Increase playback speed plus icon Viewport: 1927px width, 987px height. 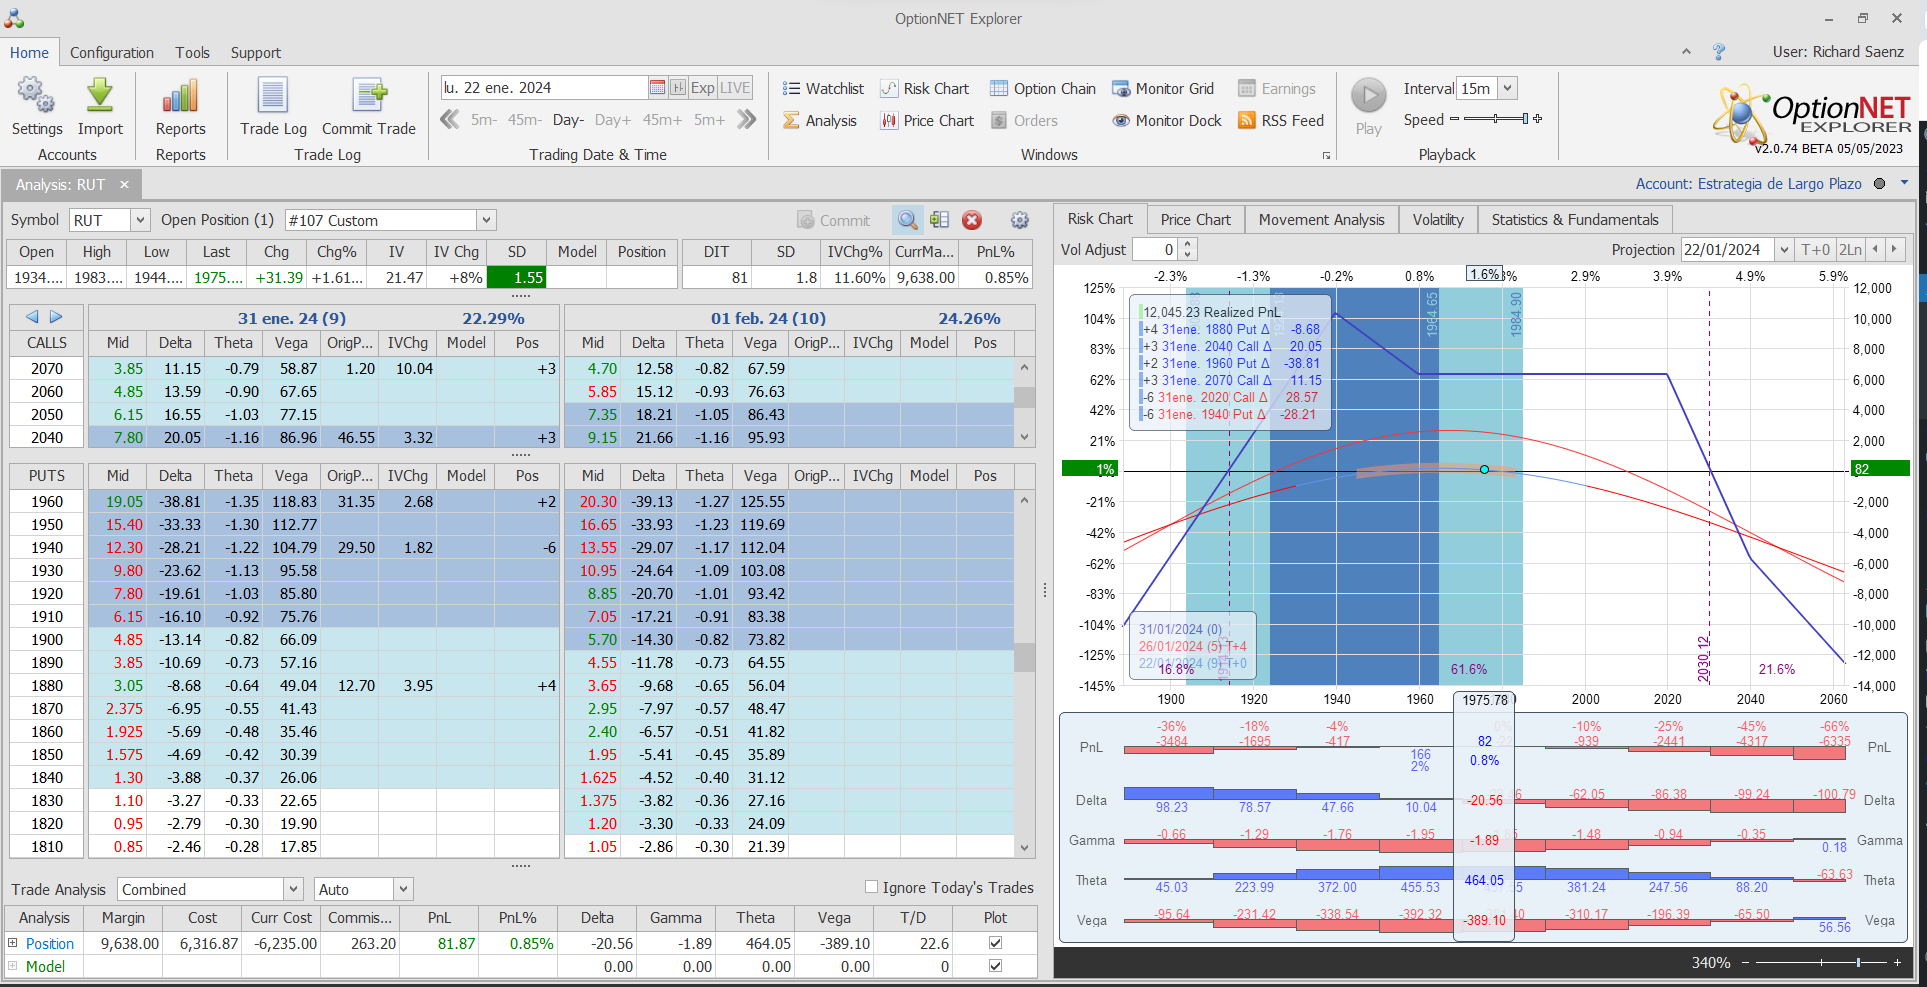click(1537, 119)
